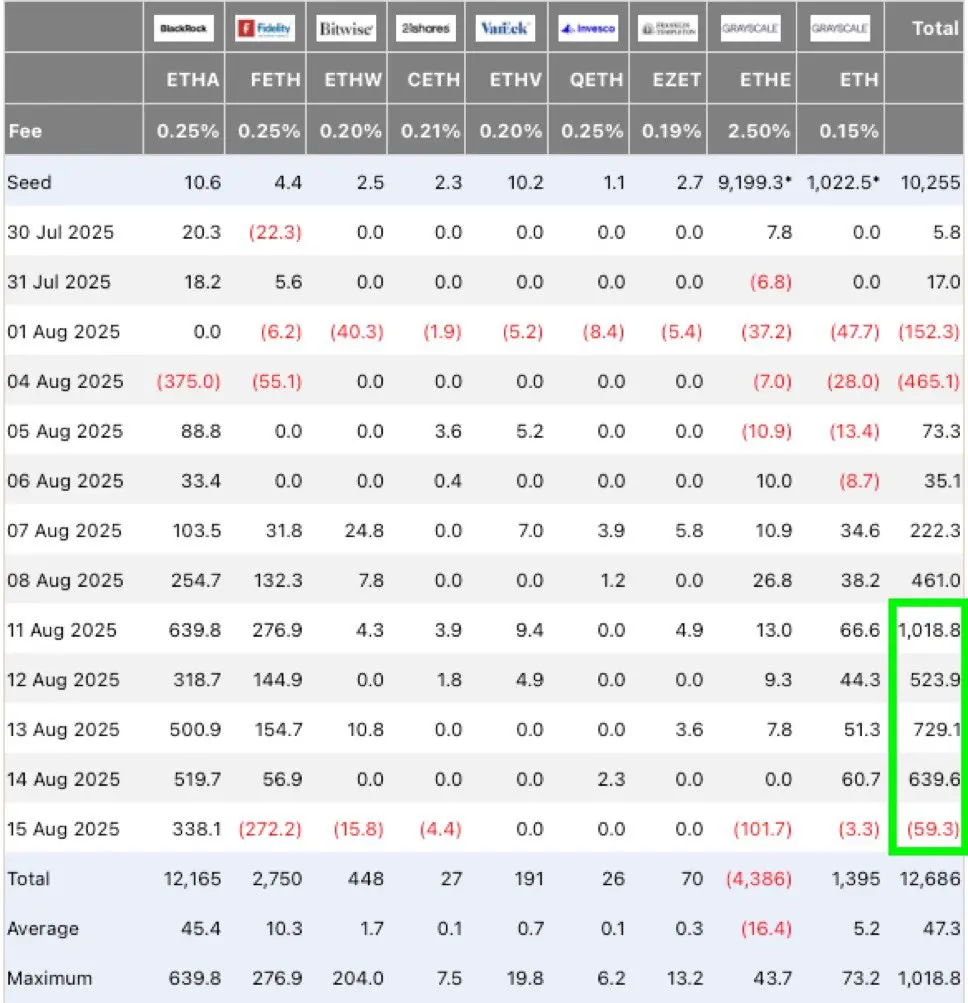Click the 0.15% fee value

pyautogui.click(x=849, y=130)
